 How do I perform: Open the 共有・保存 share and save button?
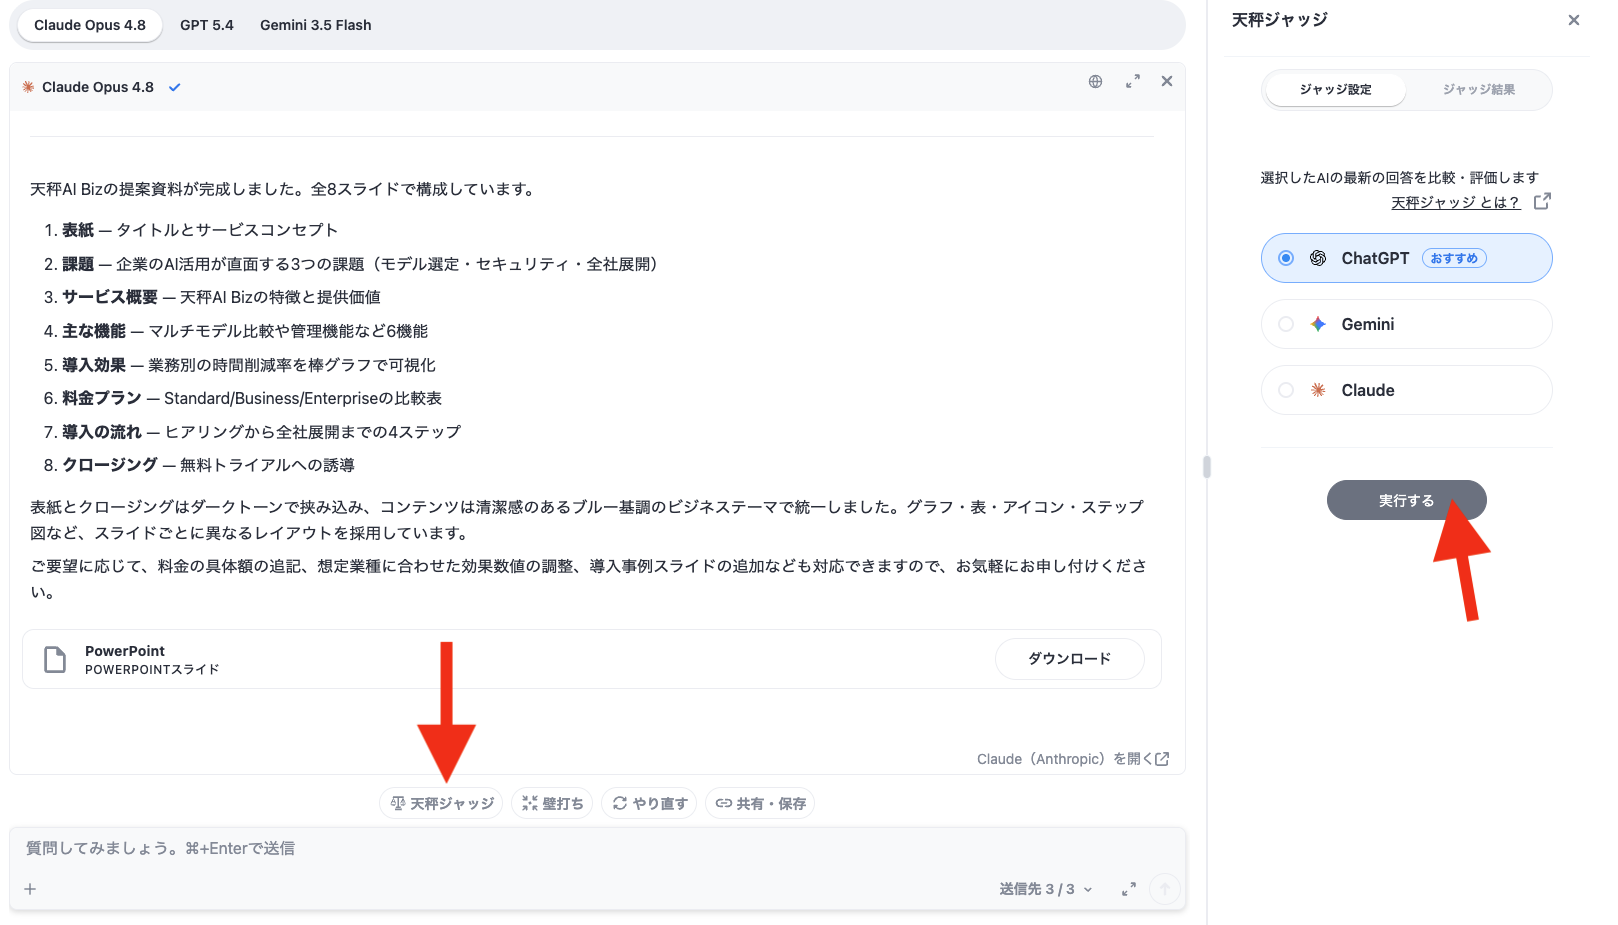click(x=760, y=804)
